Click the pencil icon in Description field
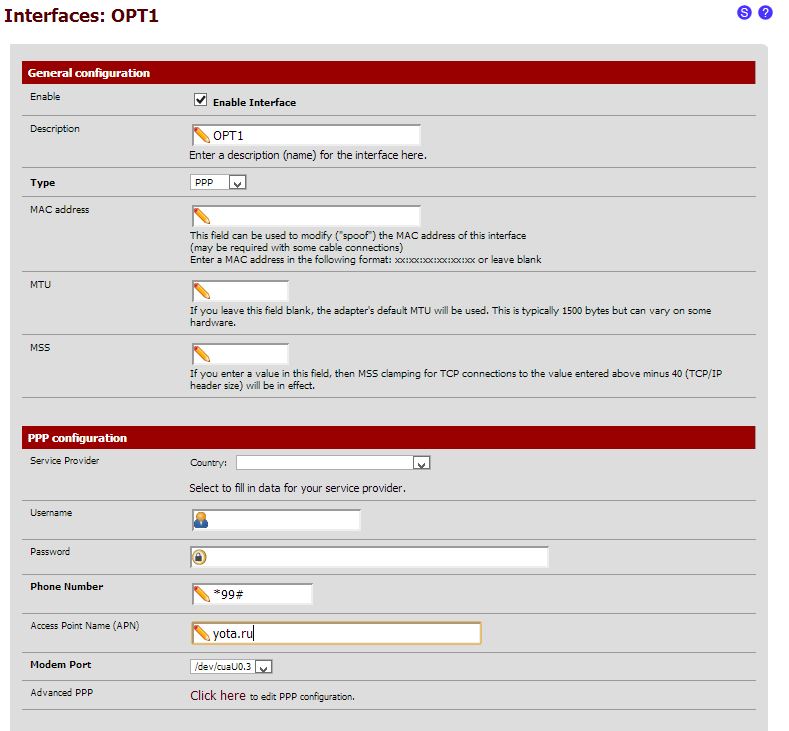Viewport: 789px width, 731px height. click(x=201, y=135)
